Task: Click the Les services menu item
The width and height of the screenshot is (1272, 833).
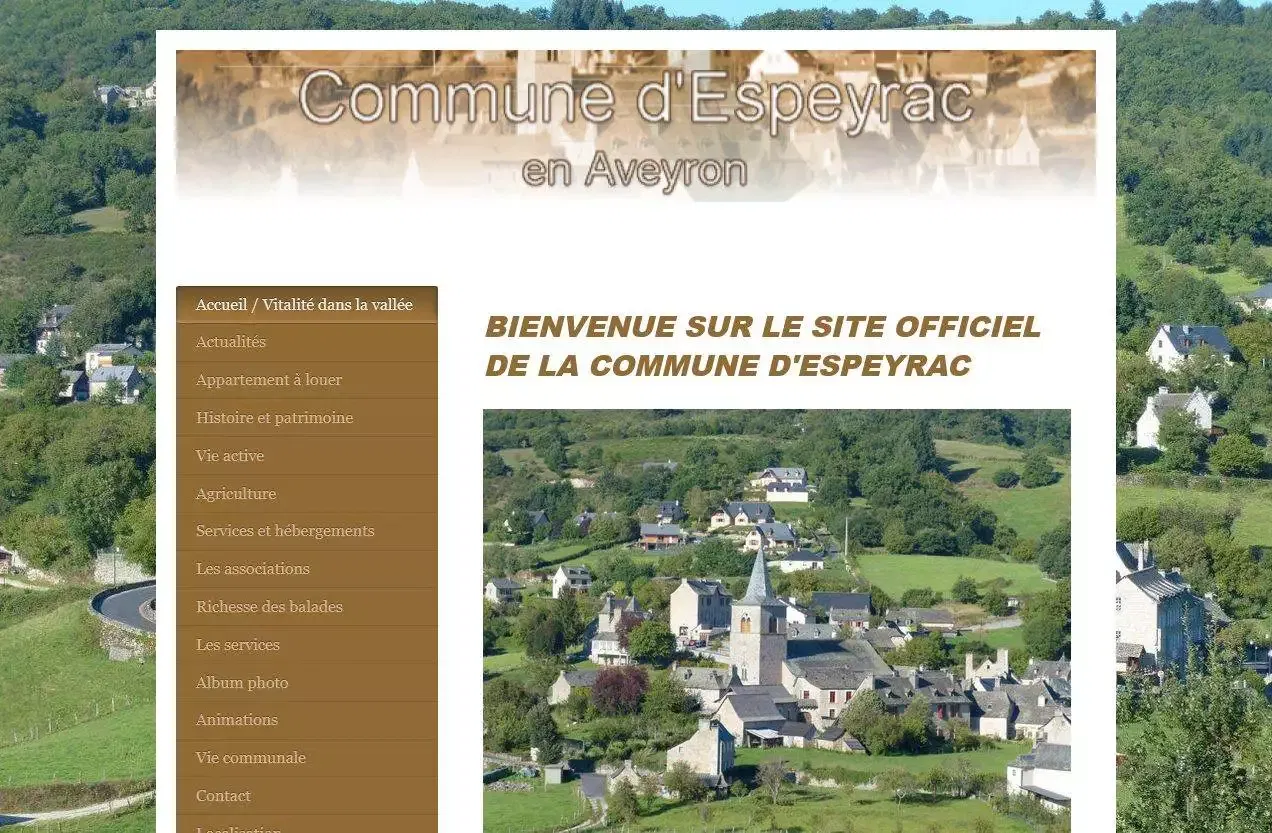Action: tap(238, 645)
